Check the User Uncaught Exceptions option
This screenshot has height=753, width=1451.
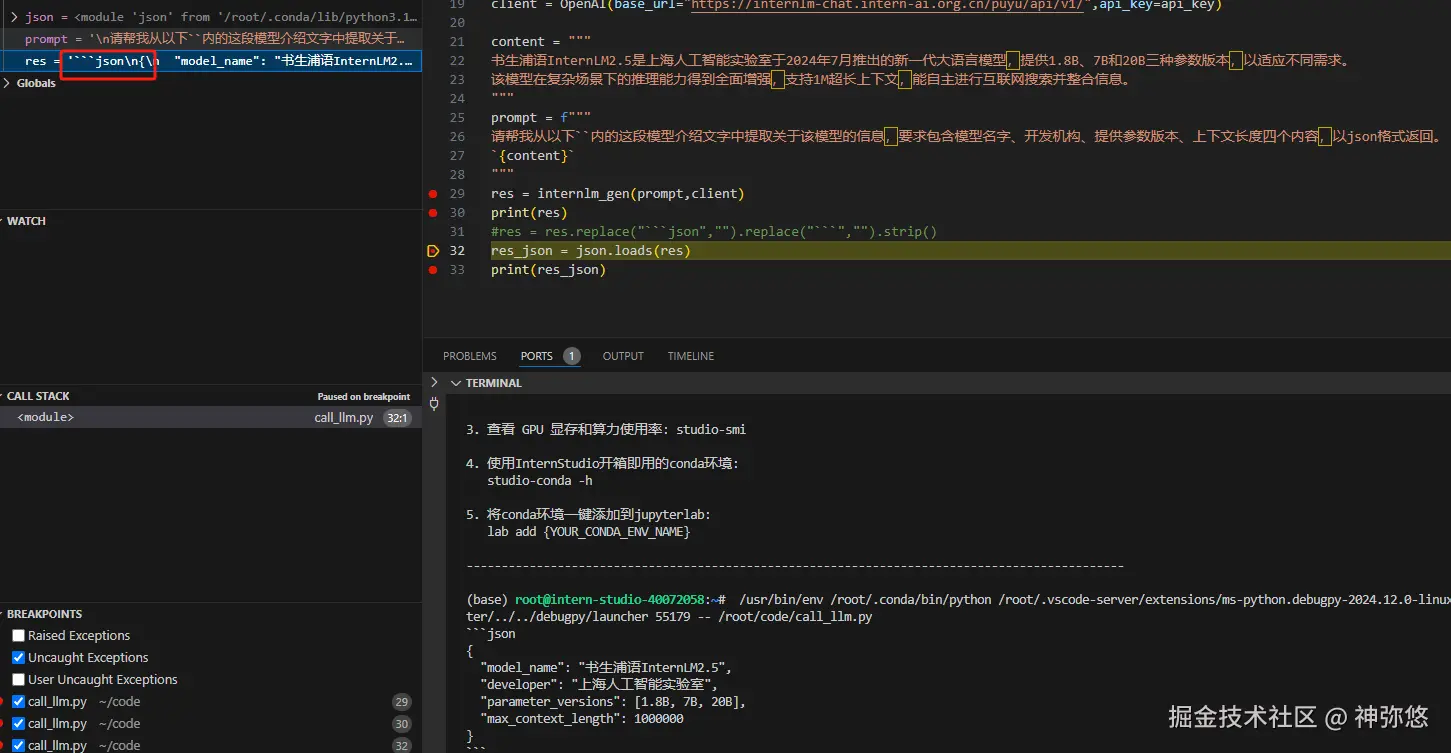tap(18, 680)
